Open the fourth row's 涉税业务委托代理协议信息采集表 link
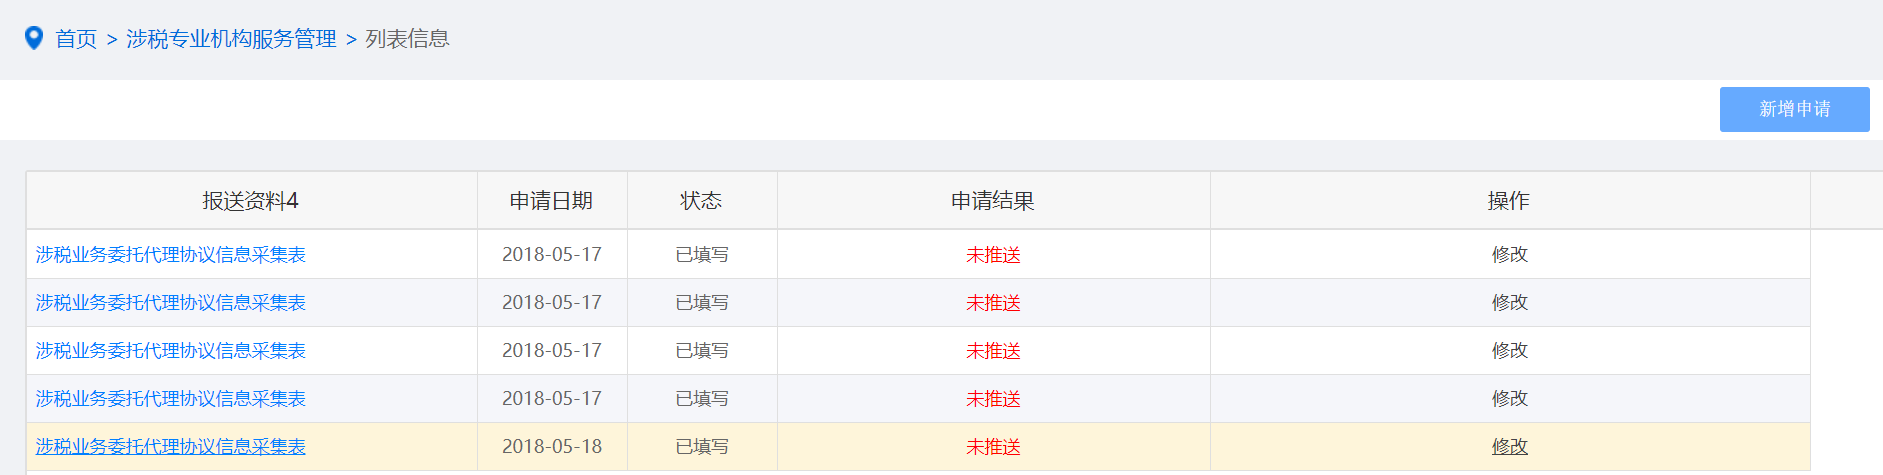Viewport: 1883px width, 475px height. (171, 399)
